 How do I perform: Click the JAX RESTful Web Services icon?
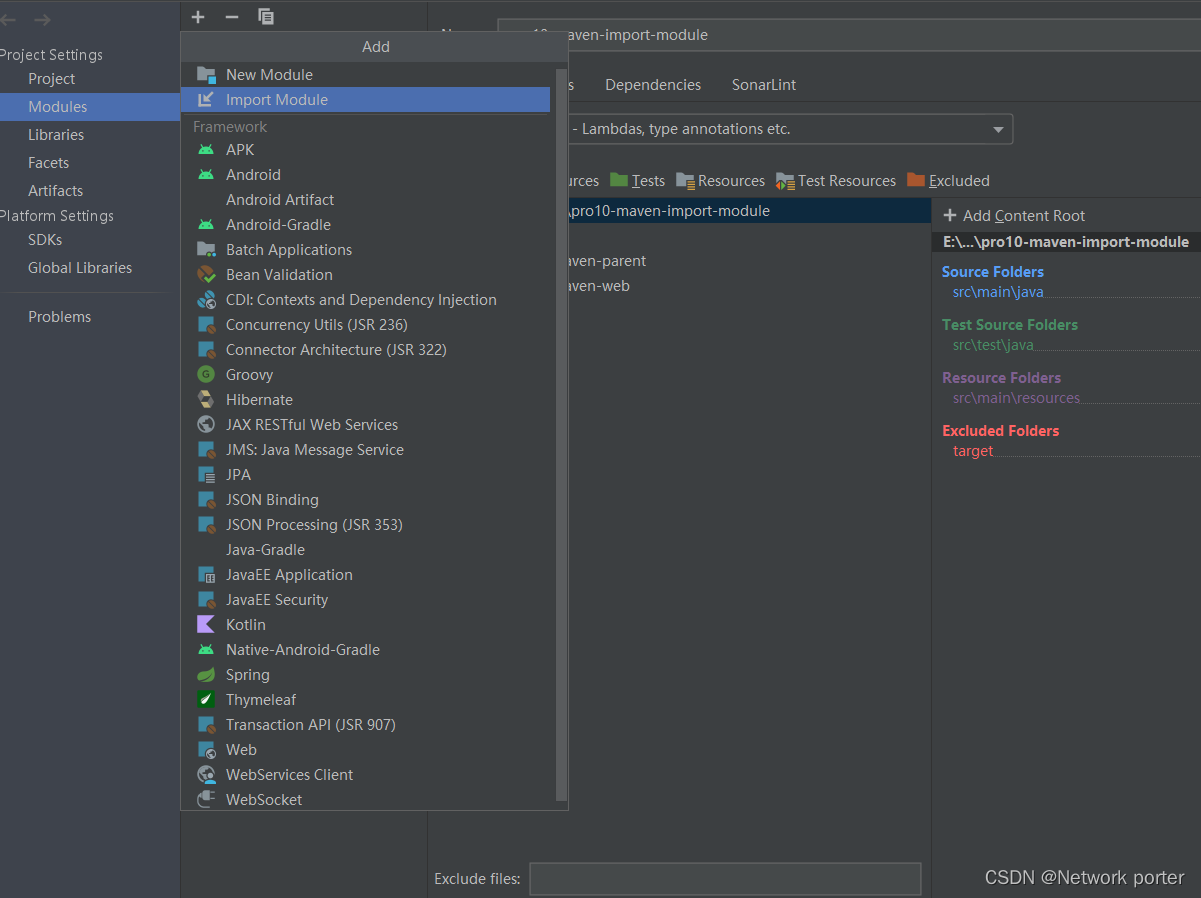(206, 425)
